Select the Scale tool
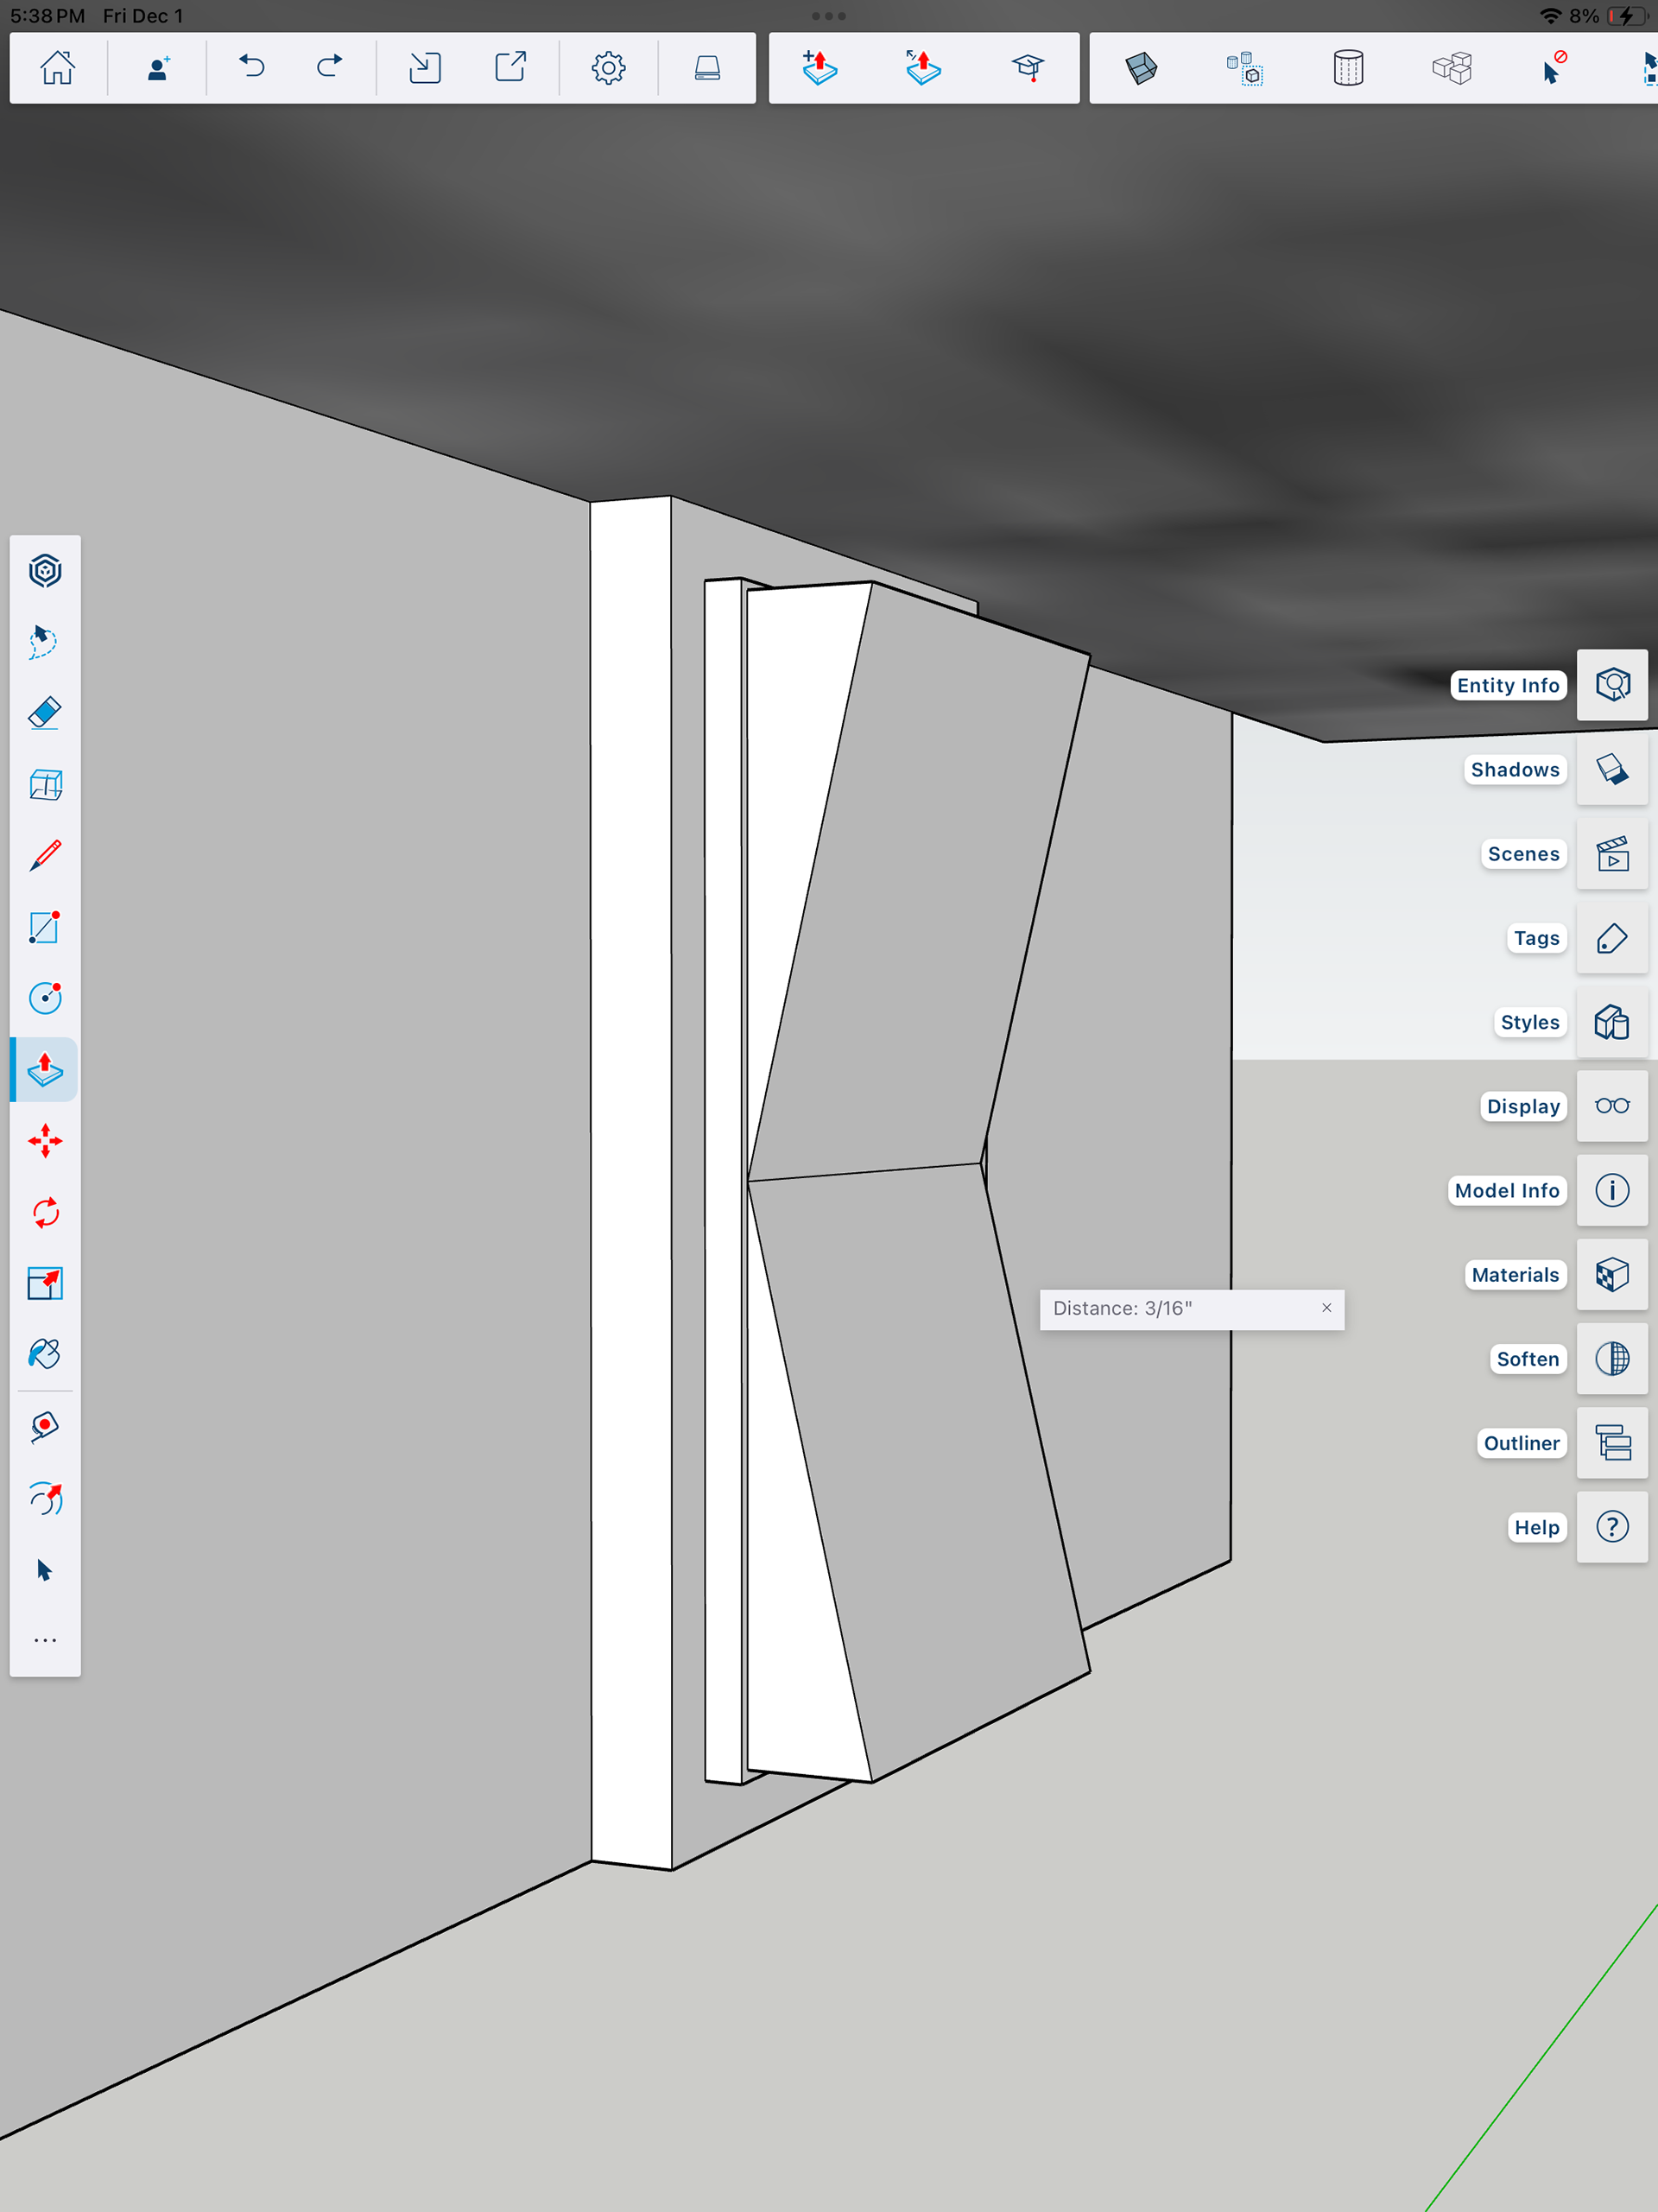 (x=45, y=1284)
